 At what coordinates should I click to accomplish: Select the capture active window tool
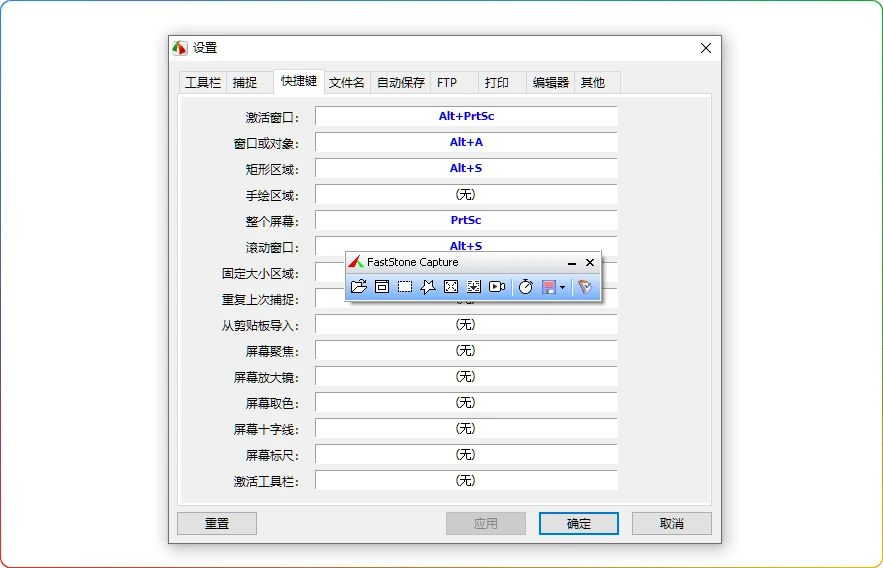click(382, 287)
